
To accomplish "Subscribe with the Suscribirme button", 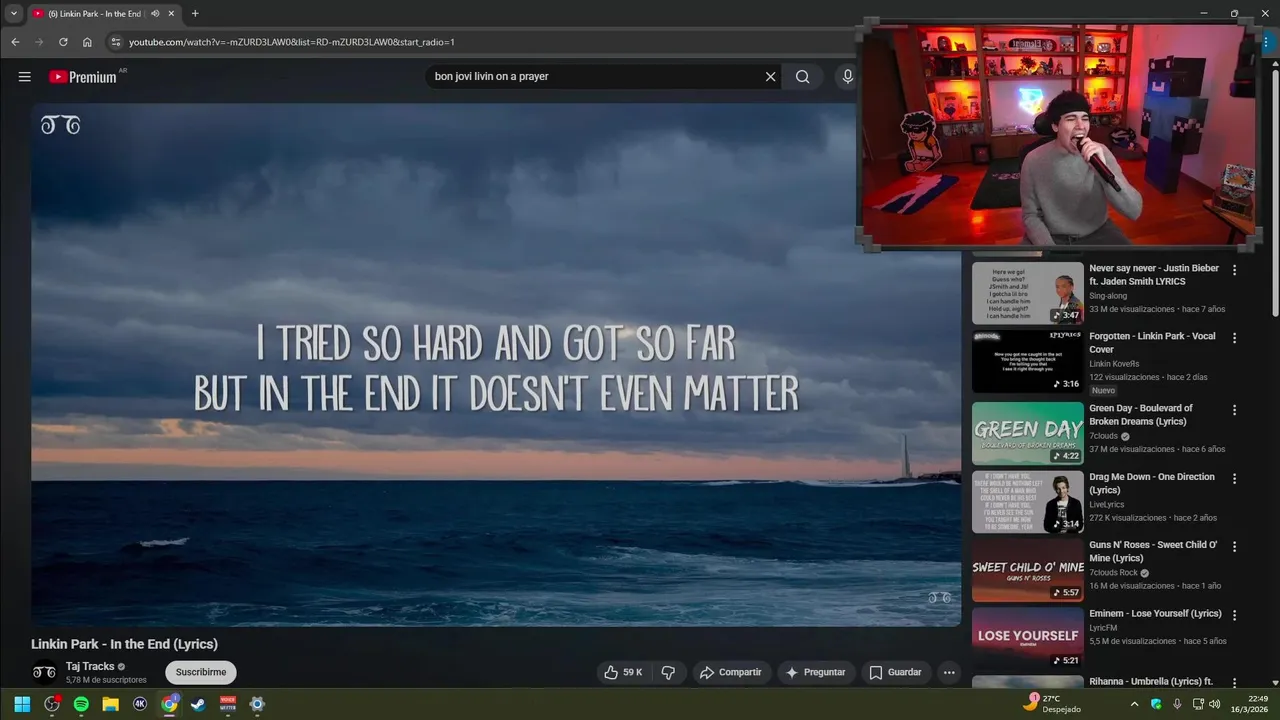I will (201, 672).
